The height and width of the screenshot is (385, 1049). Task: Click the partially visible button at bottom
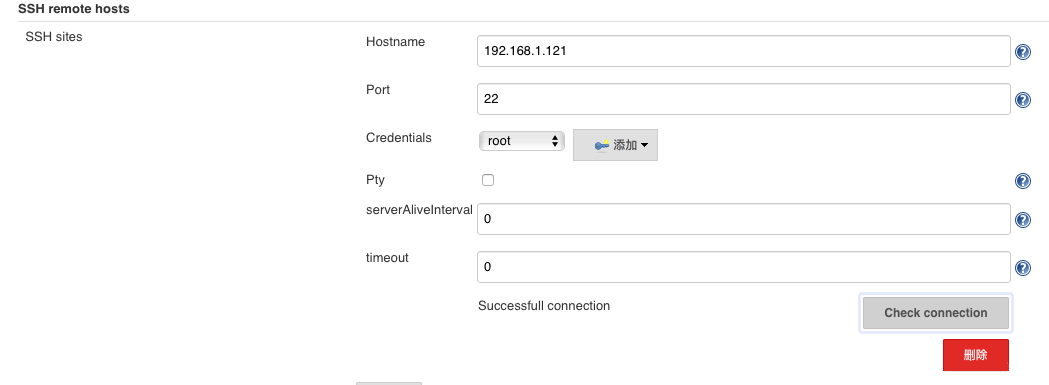(389, 383)
